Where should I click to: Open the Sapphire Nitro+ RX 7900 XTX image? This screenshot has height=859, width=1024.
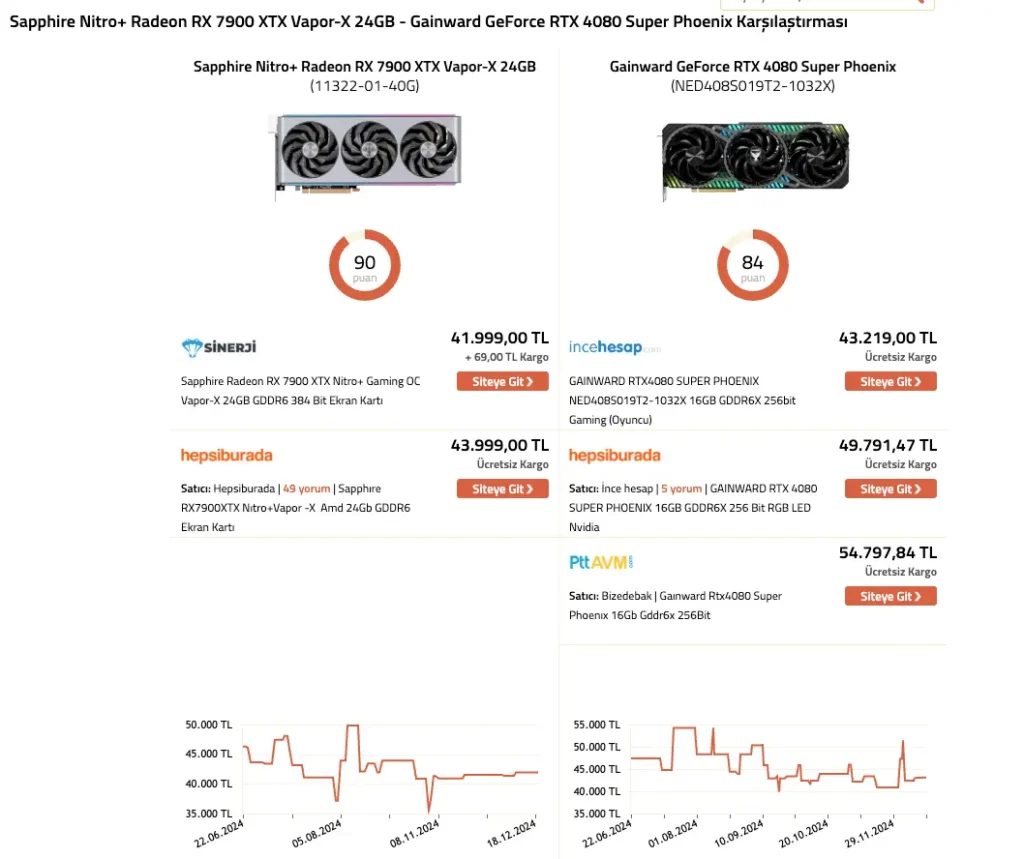[365, 157]
